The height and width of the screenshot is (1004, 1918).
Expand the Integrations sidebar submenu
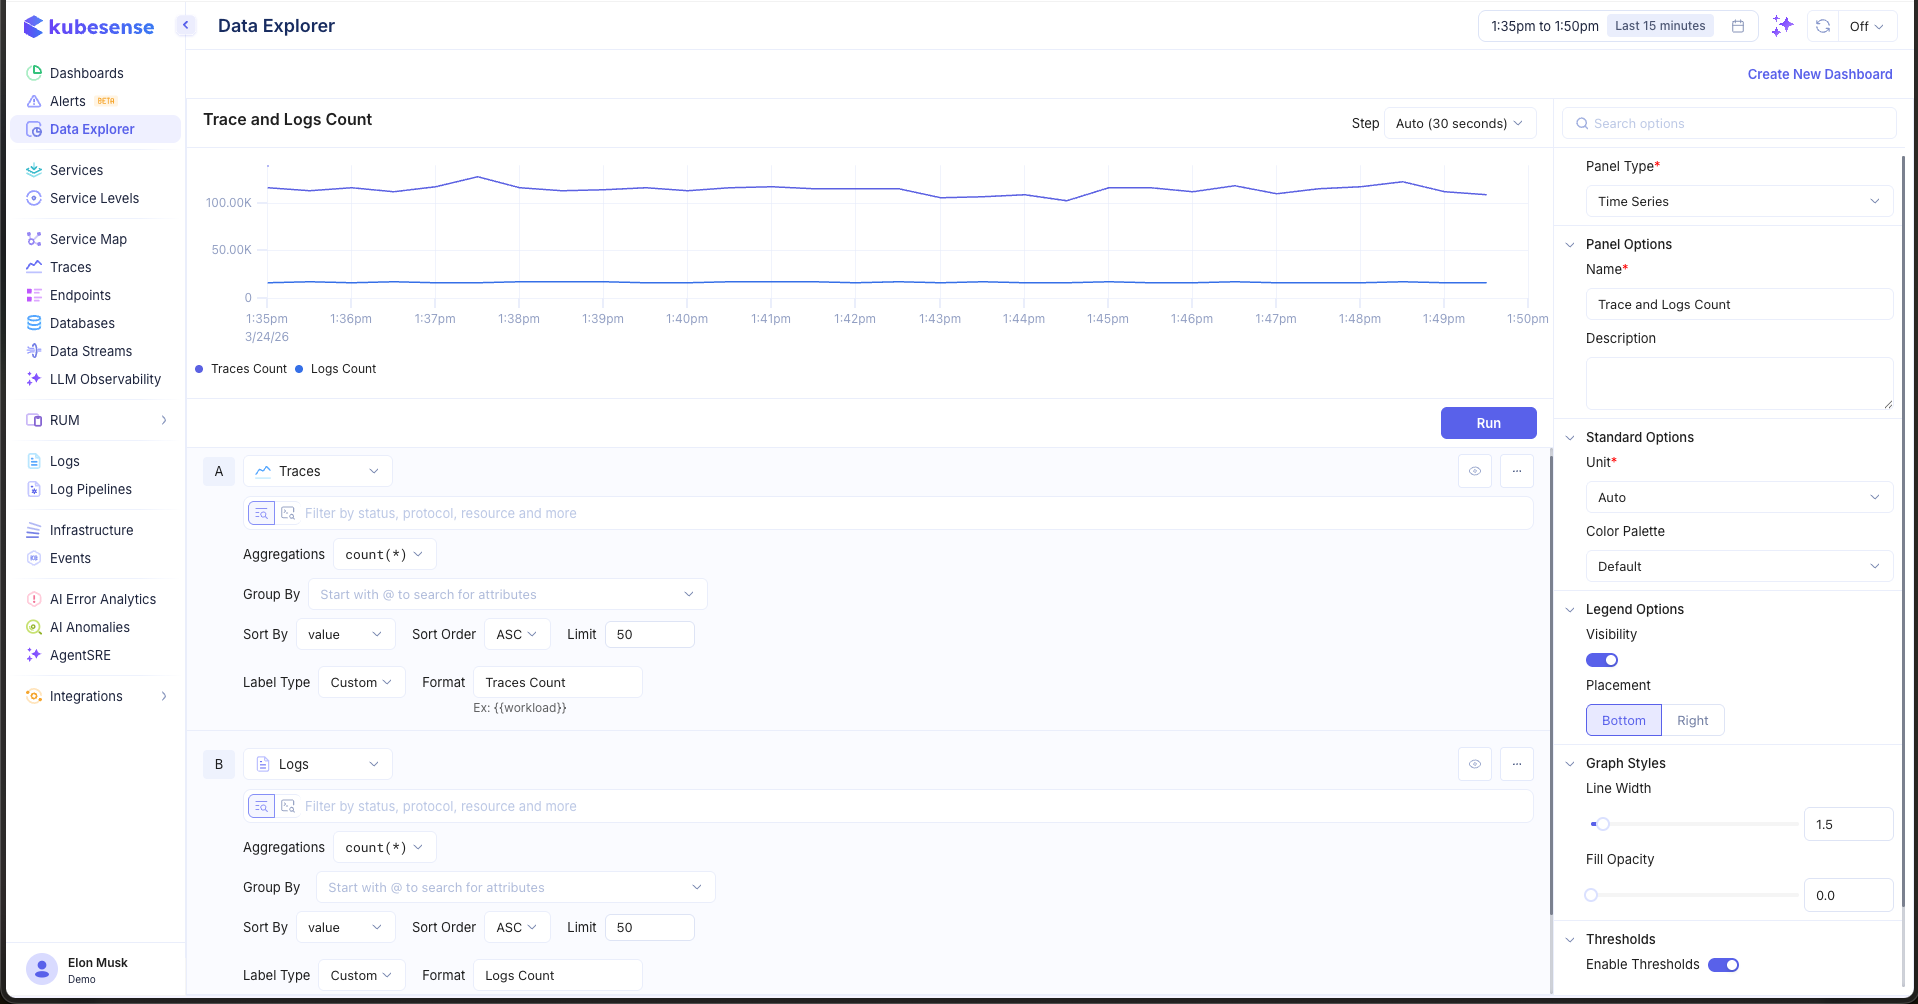[x=164, y=696]
